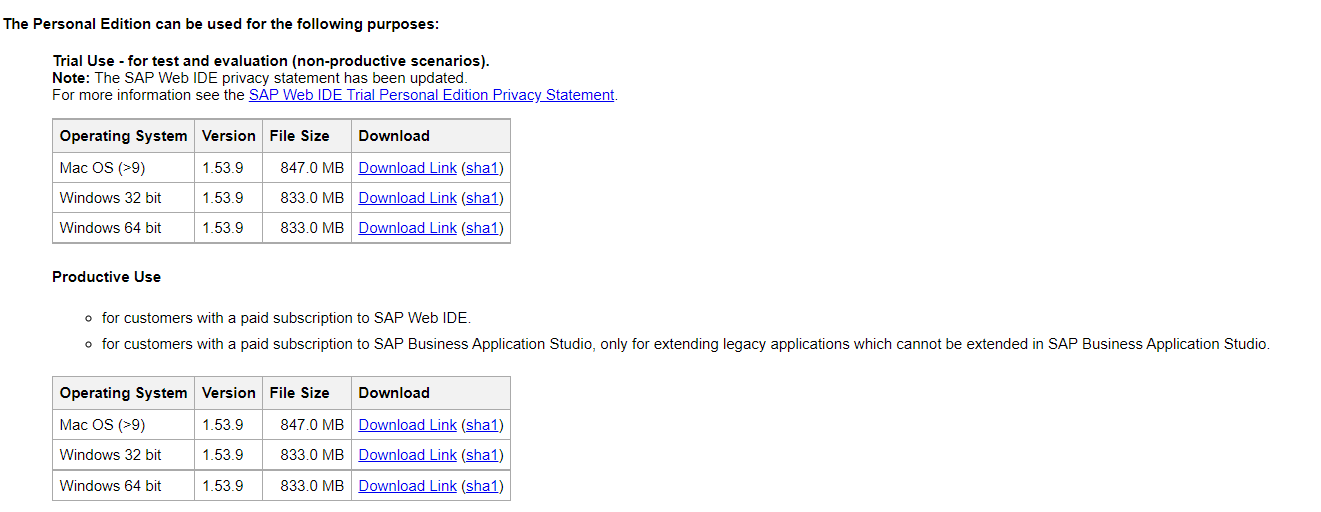Viewport: 1321px width, 512px height.
Task: Click the privacy statement updated note
Action: coord(260,78)
